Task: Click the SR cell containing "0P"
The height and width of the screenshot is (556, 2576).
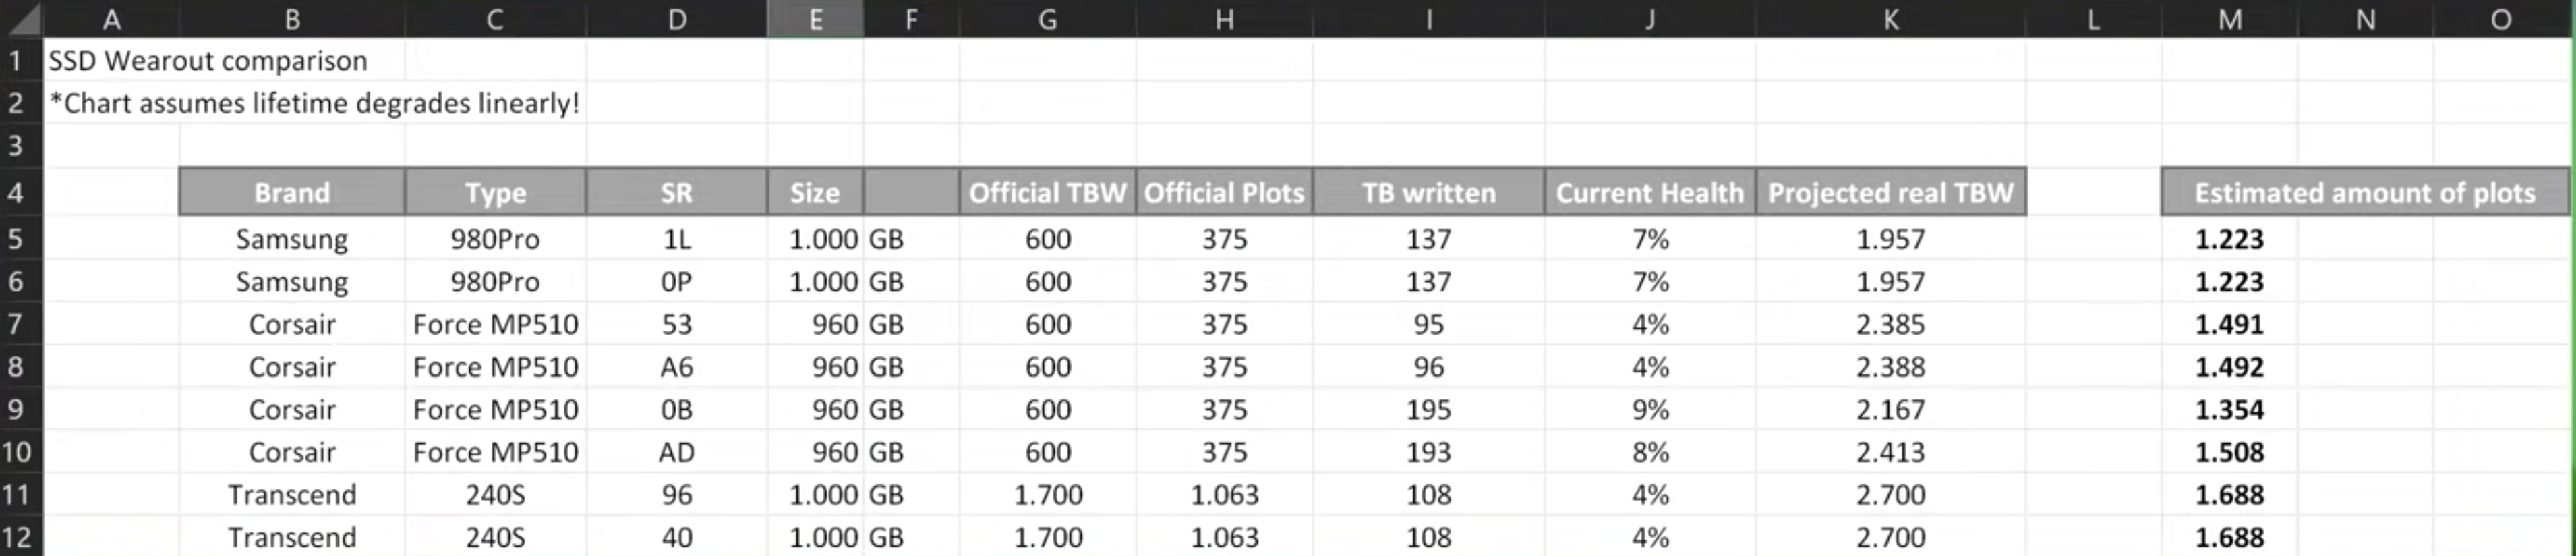Action: [x=676, y=282]
